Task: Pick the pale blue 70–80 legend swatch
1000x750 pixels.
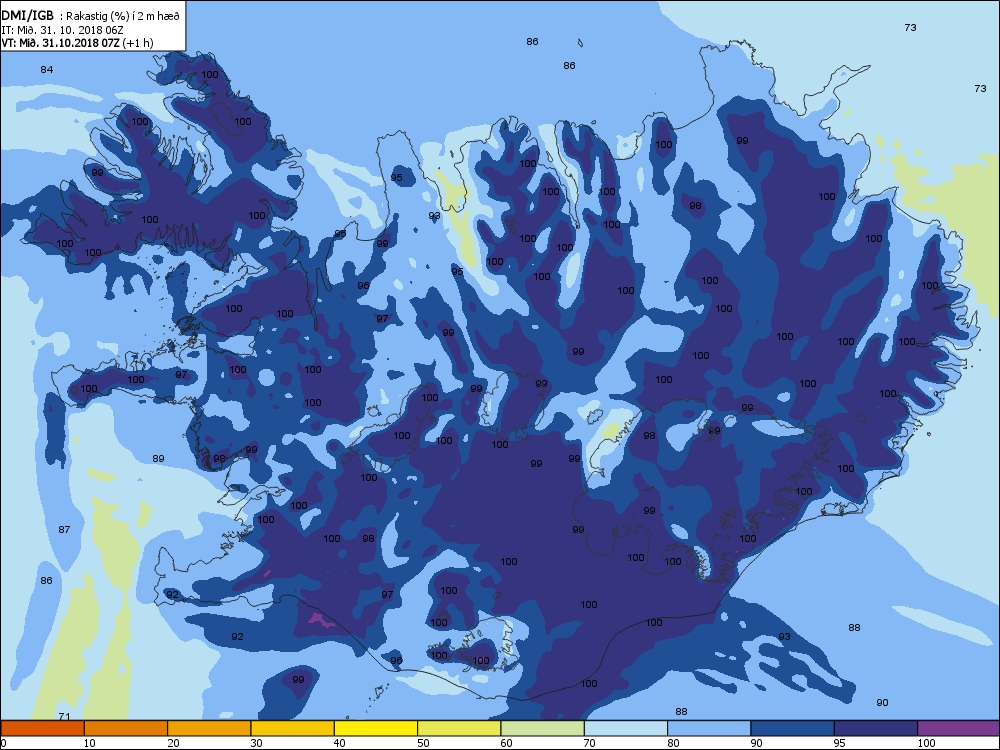Action: pos(626,728)
